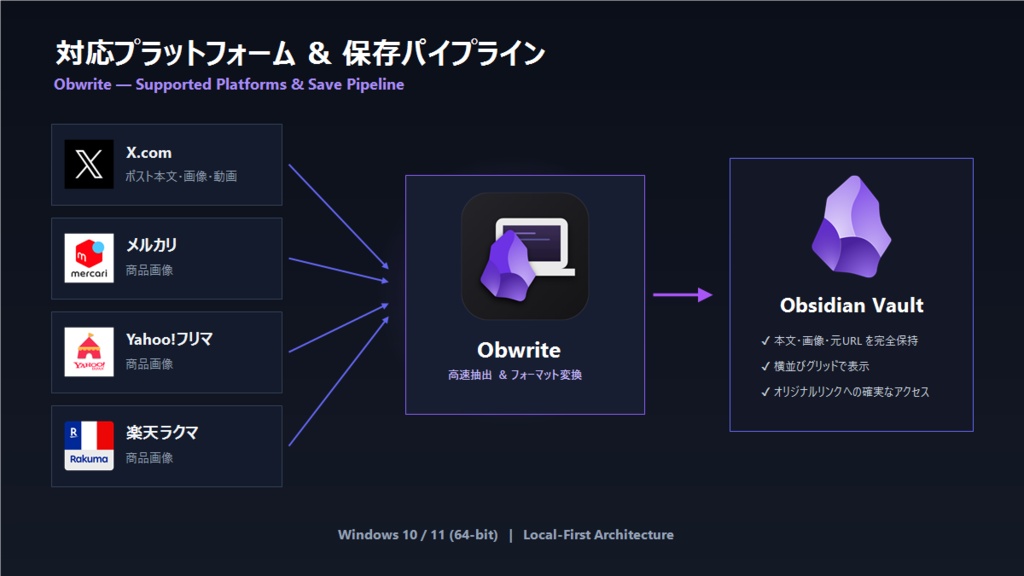Select the "メルカリ" platform title
The height and width of the screenshot is (576, 1024).
tap(152, 245)
